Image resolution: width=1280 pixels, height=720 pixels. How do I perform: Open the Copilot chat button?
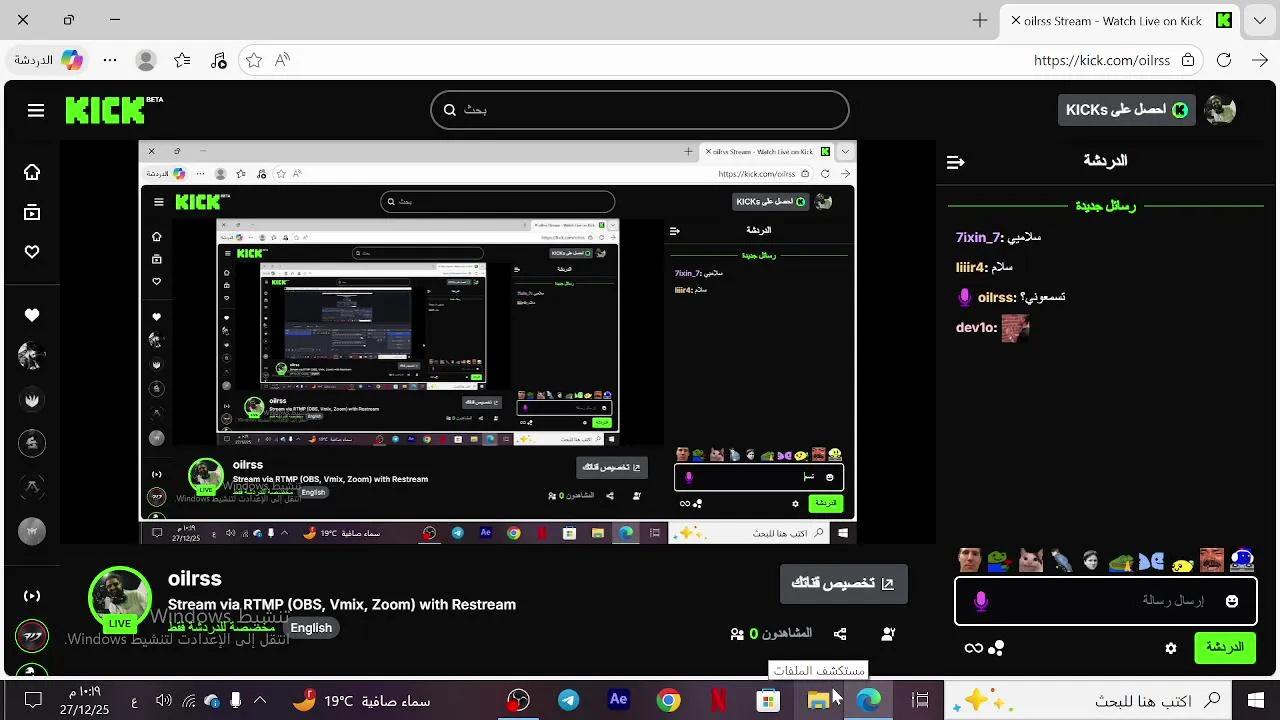[x=48, y=60]
